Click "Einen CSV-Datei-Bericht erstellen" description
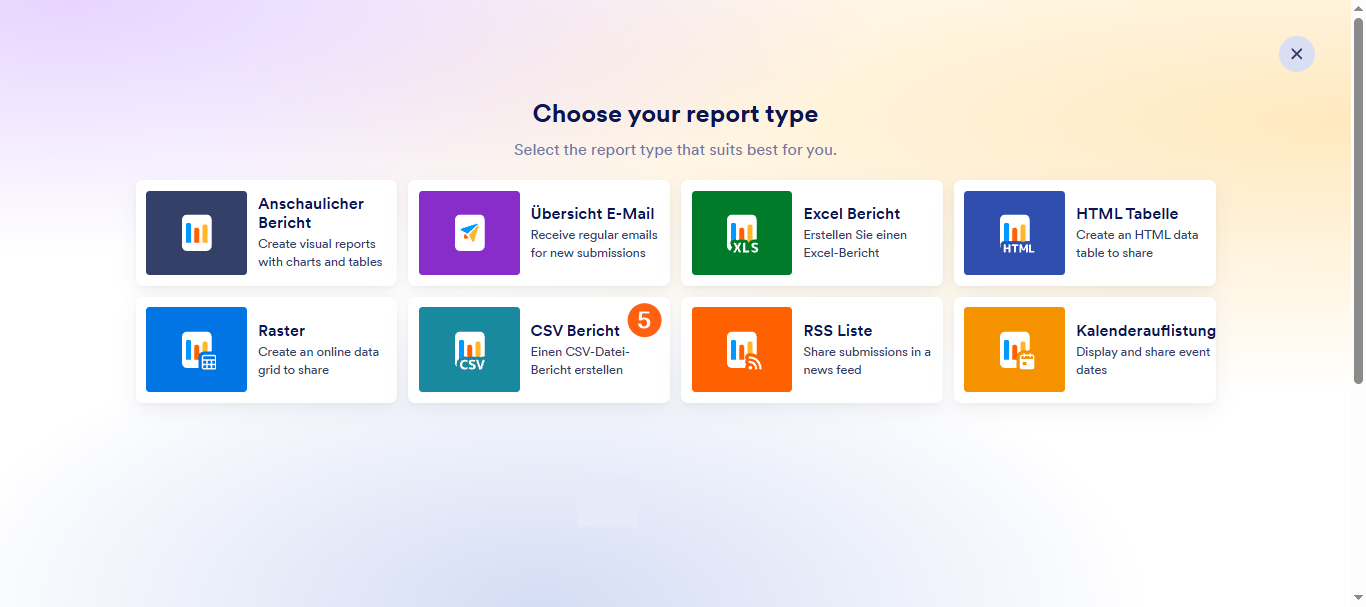The image size is (1366, 607). pos(580,361)
